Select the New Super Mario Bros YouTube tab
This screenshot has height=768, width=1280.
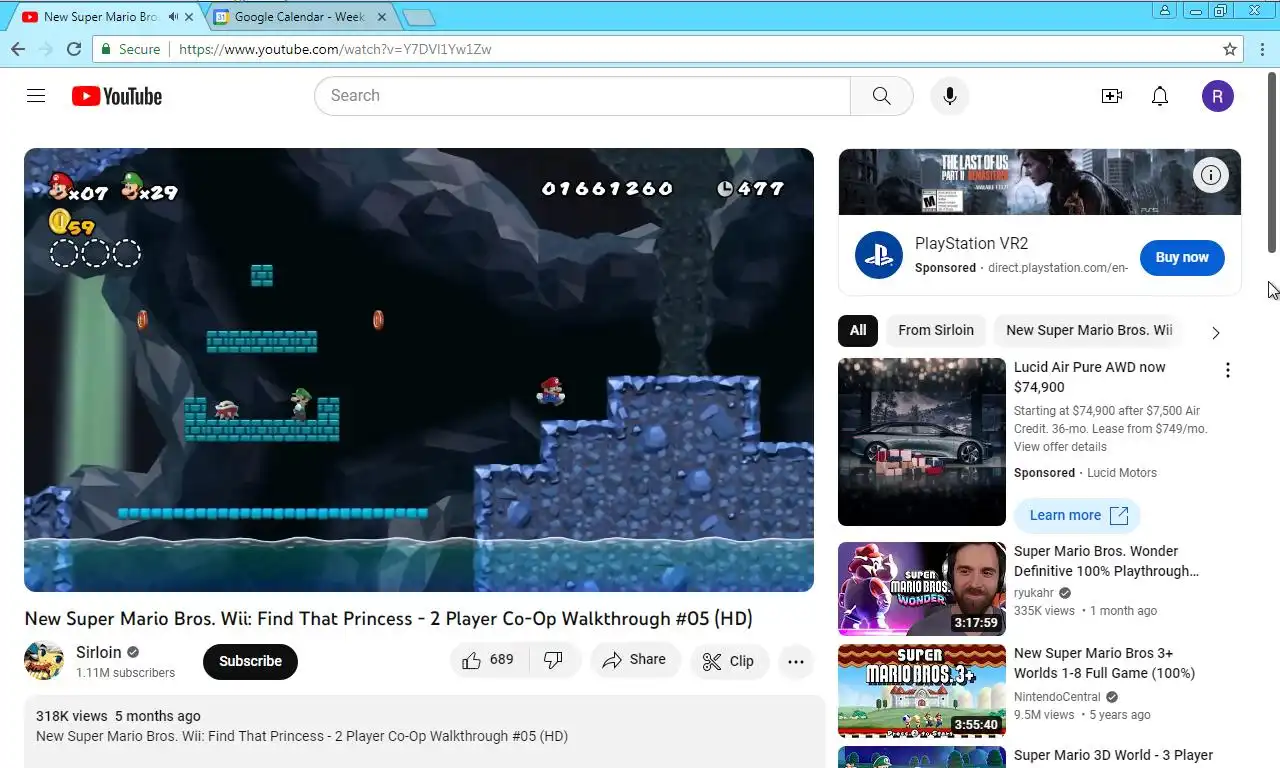tap(100, 17)
